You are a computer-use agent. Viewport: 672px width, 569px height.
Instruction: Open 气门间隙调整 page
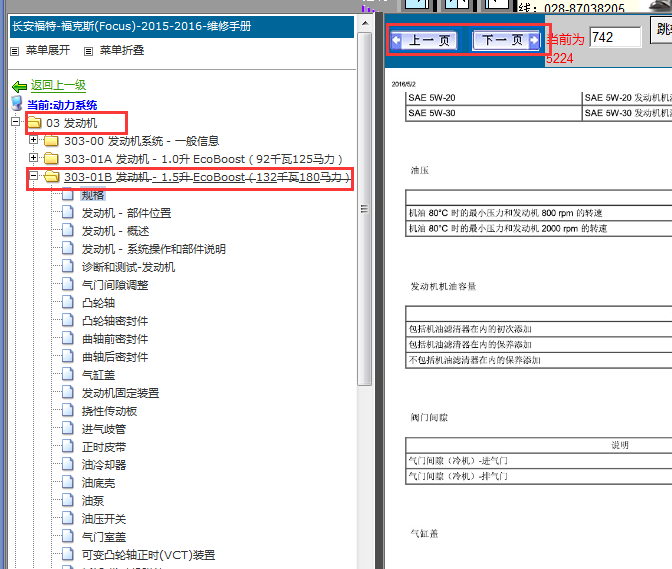click(115, 285)
